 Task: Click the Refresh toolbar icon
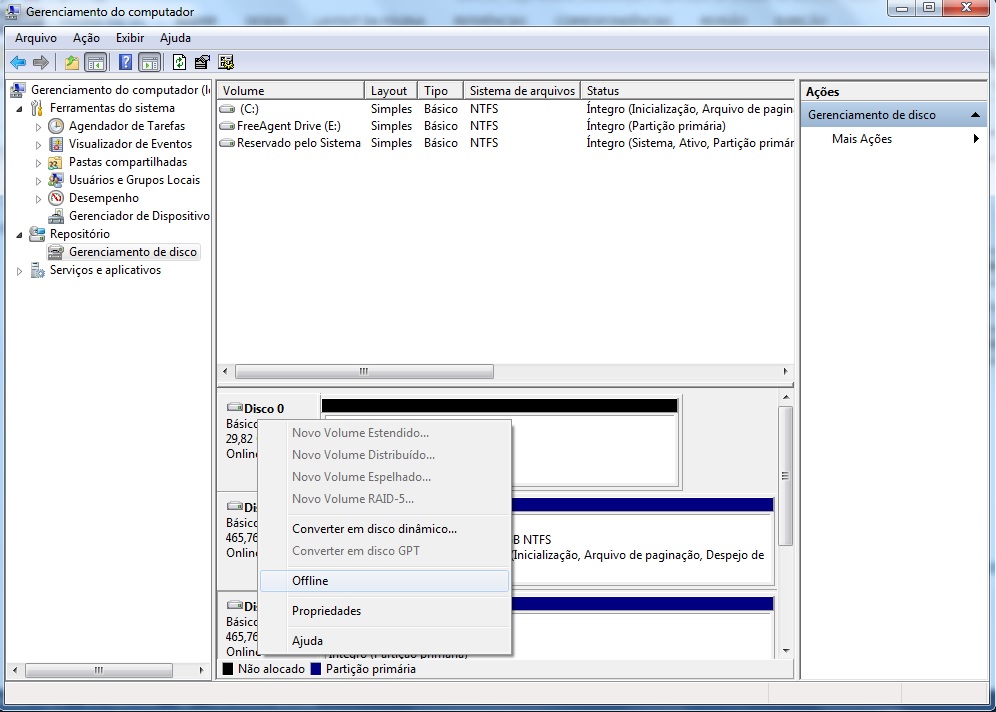179,62
